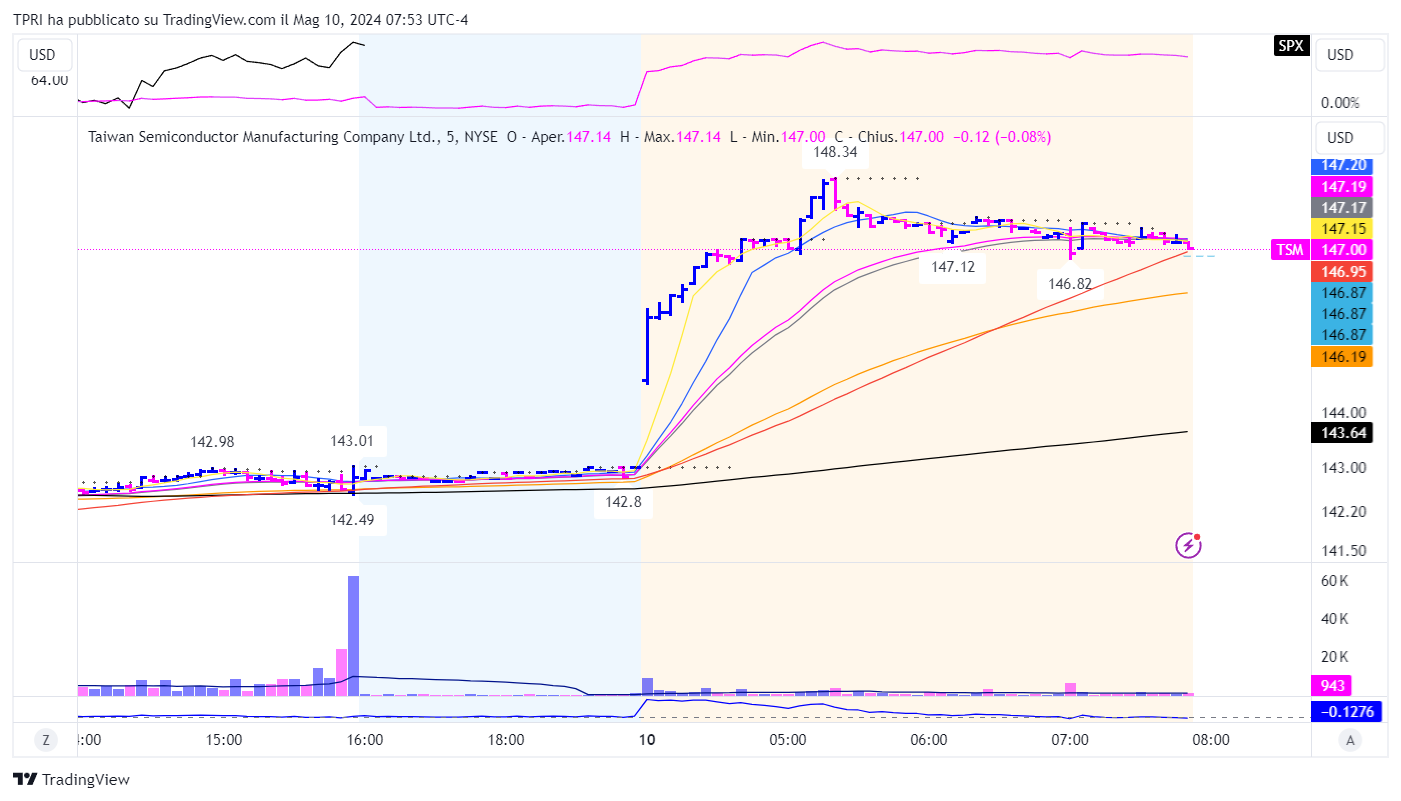Image resolution: width=1401 pixels, height=801 pixels.
Task: Open USD currency dropdown beside SPX label
Action: pos(1348,55)
